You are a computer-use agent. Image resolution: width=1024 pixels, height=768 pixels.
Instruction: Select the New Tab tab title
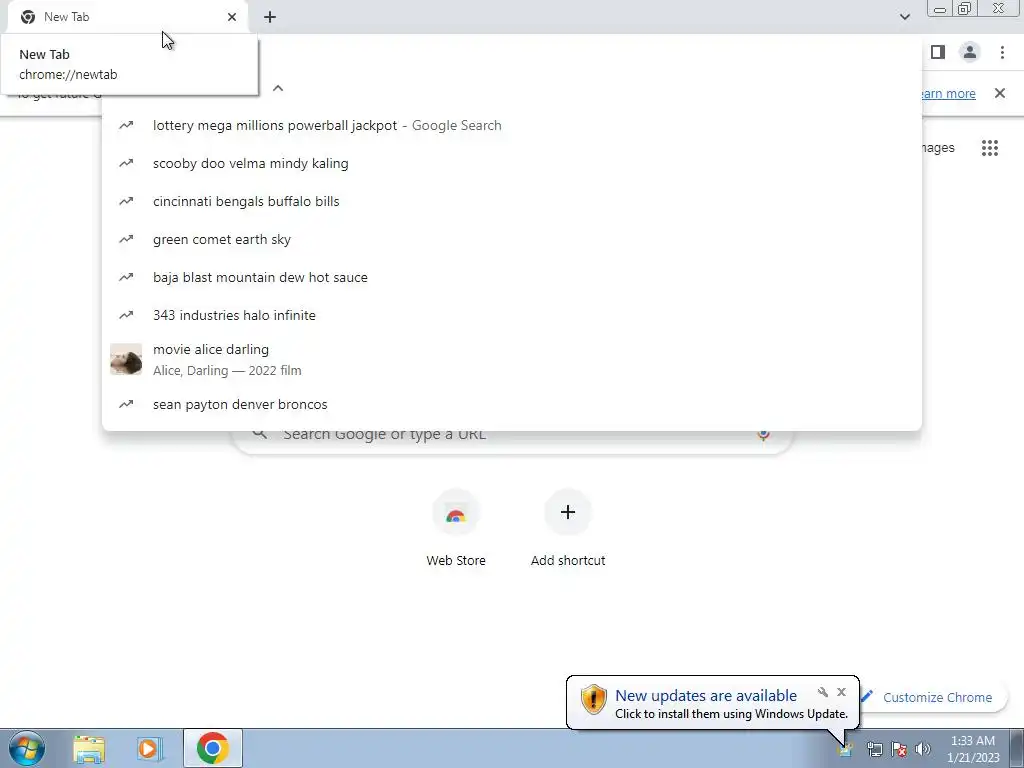point(66,17)
